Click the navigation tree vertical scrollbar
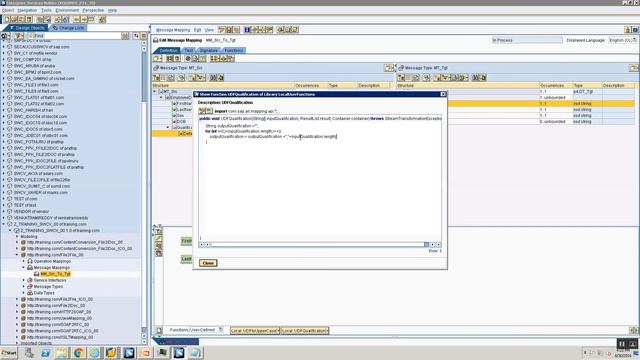 tap(144, 192)
